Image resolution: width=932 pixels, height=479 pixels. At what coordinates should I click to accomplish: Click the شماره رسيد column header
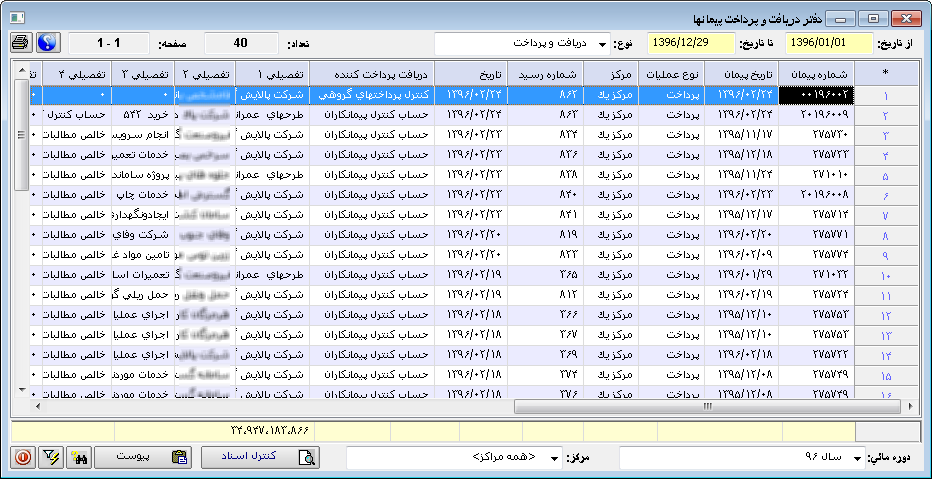click(546, 73)
